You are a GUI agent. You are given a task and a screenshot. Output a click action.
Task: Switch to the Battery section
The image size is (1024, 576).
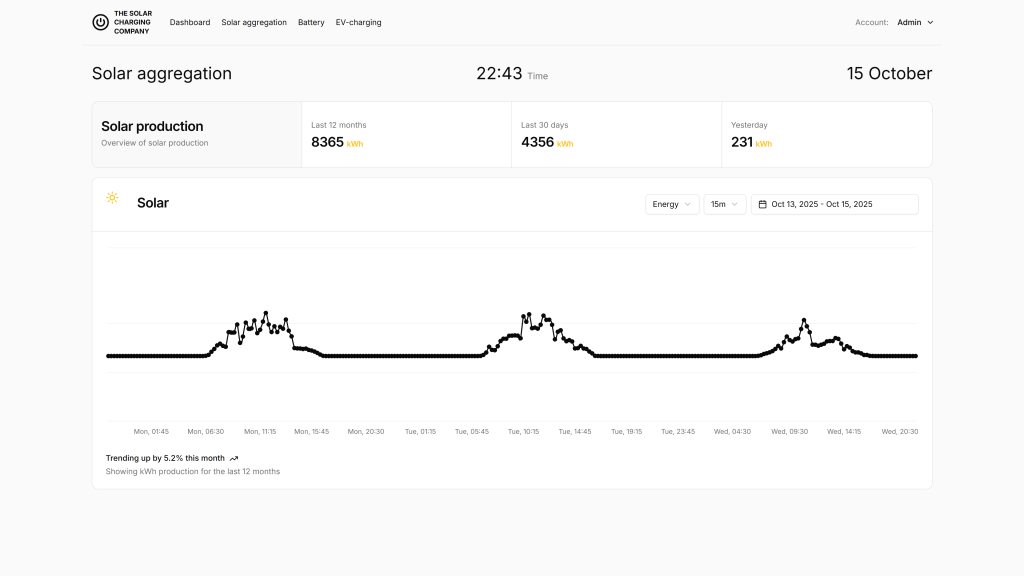(311, 22)
